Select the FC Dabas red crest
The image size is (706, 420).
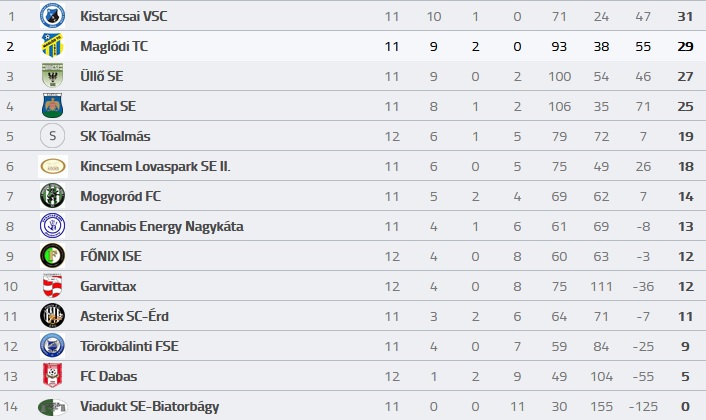pyautogui.click(x=52, y=375)
